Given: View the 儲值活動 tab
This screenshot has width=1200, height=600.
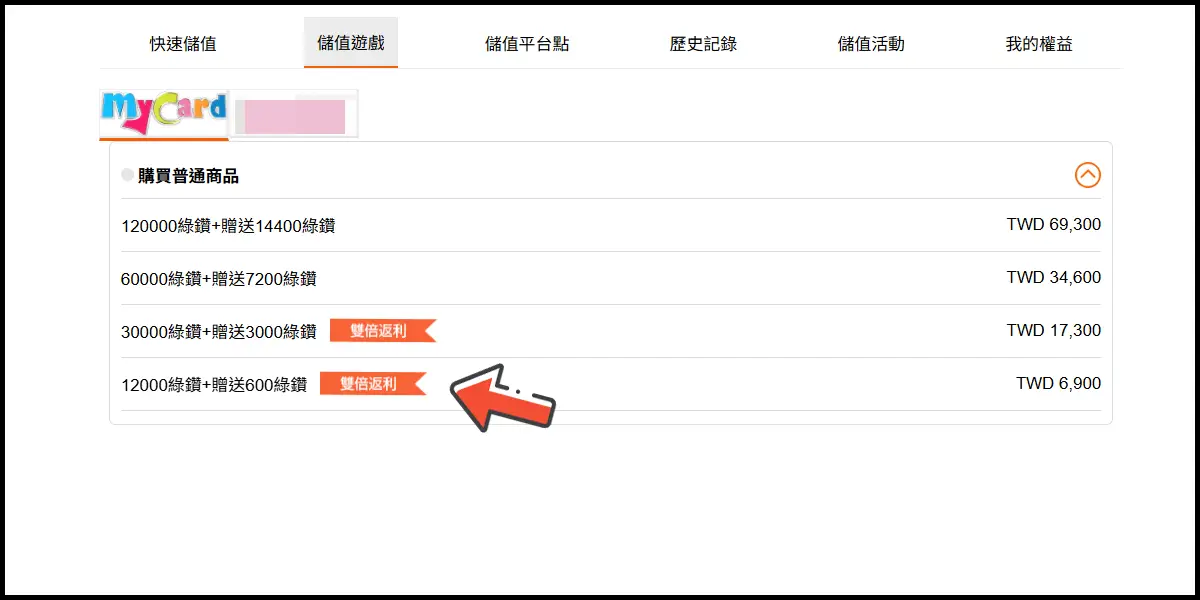Looking at the screenshot, I should point(871,43).
